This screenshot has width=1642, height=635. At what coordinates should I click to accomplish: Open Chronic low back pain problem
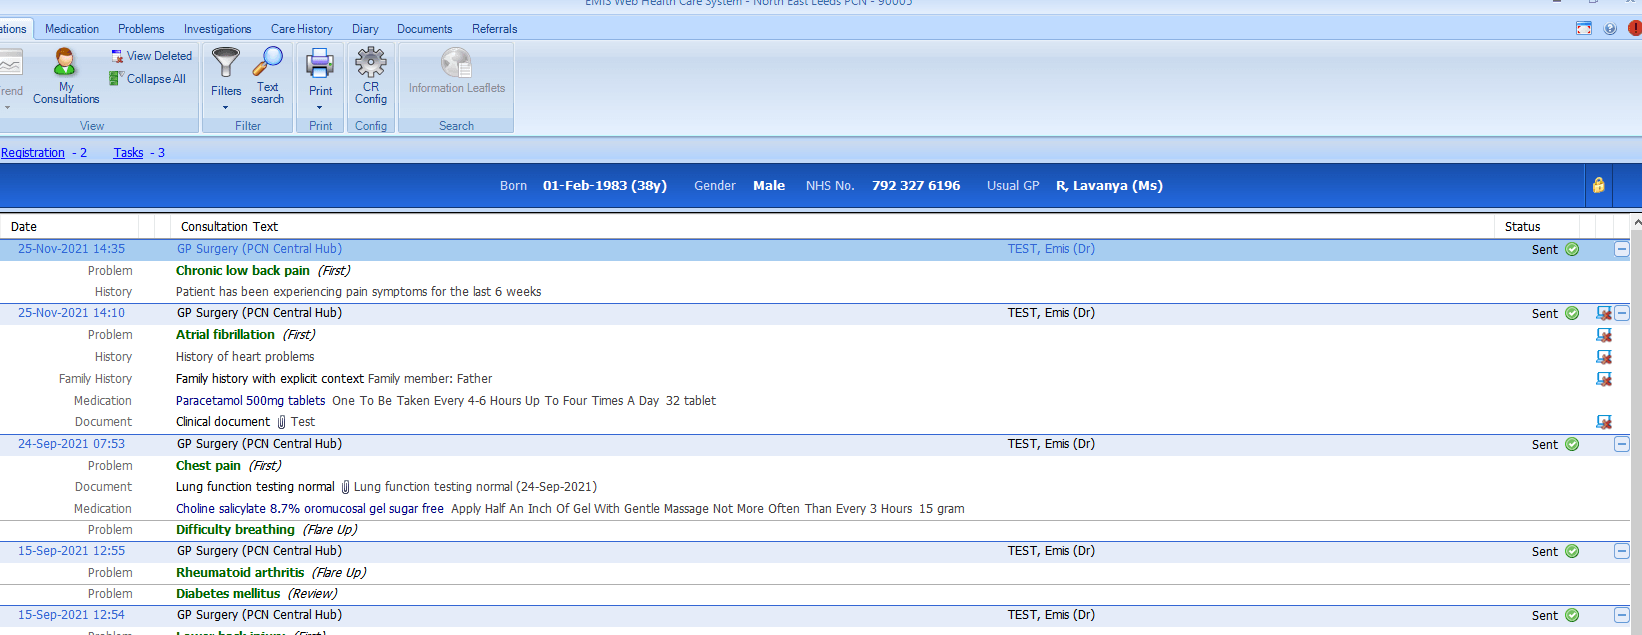243,271
